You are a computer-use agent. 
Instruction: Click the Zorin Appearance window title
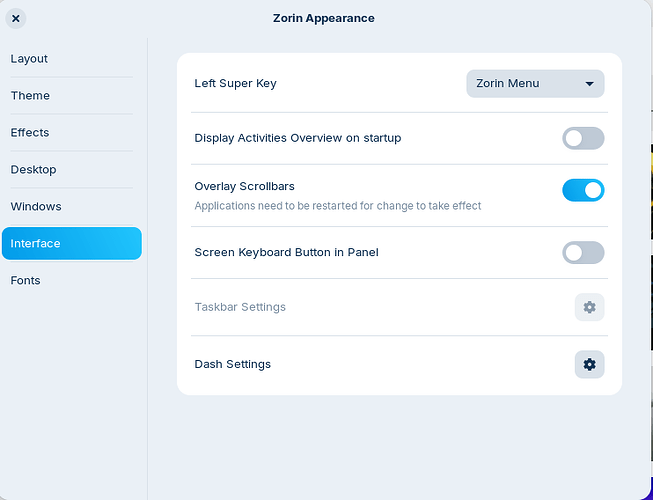[x=324, y=18]
